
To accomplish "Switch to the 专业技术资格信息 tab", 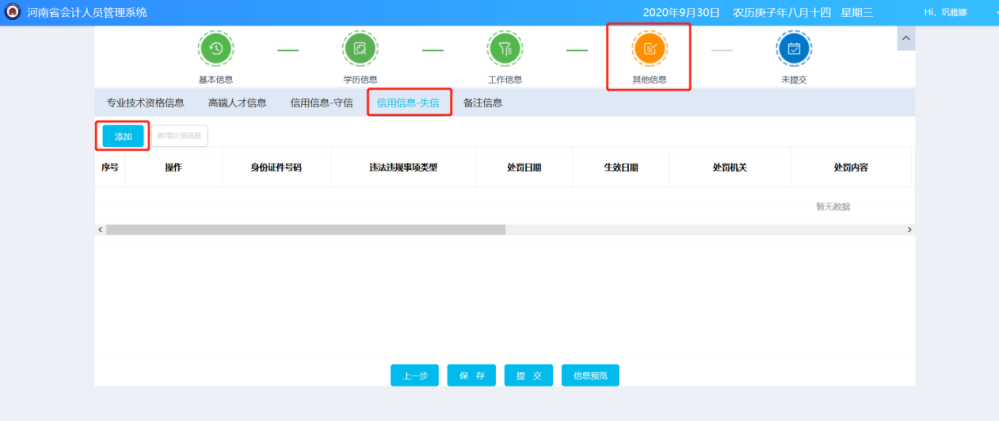I will 146,102.
